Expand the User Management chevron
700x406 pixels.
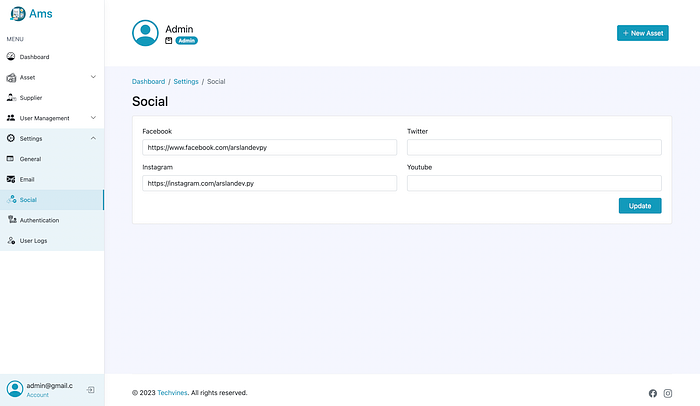point(93,118)
